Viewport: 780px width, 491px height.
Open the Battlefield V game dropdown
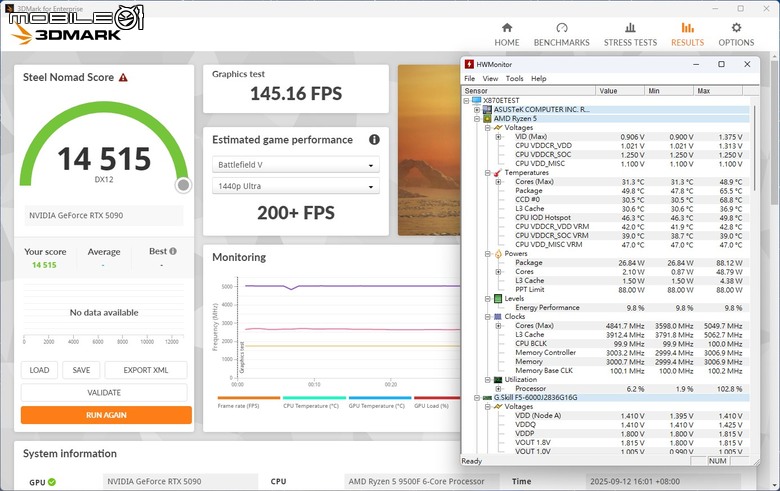295,165
